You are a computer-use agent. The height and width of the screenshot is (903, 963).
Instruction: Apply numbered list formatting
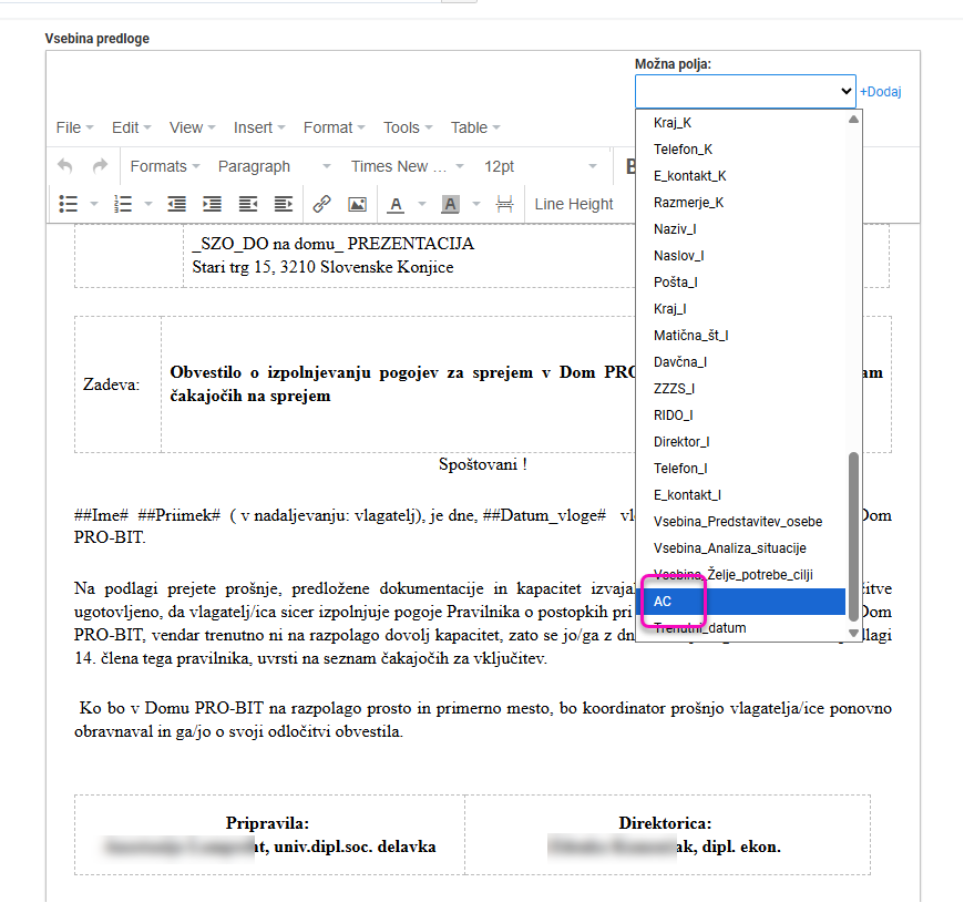123,204
